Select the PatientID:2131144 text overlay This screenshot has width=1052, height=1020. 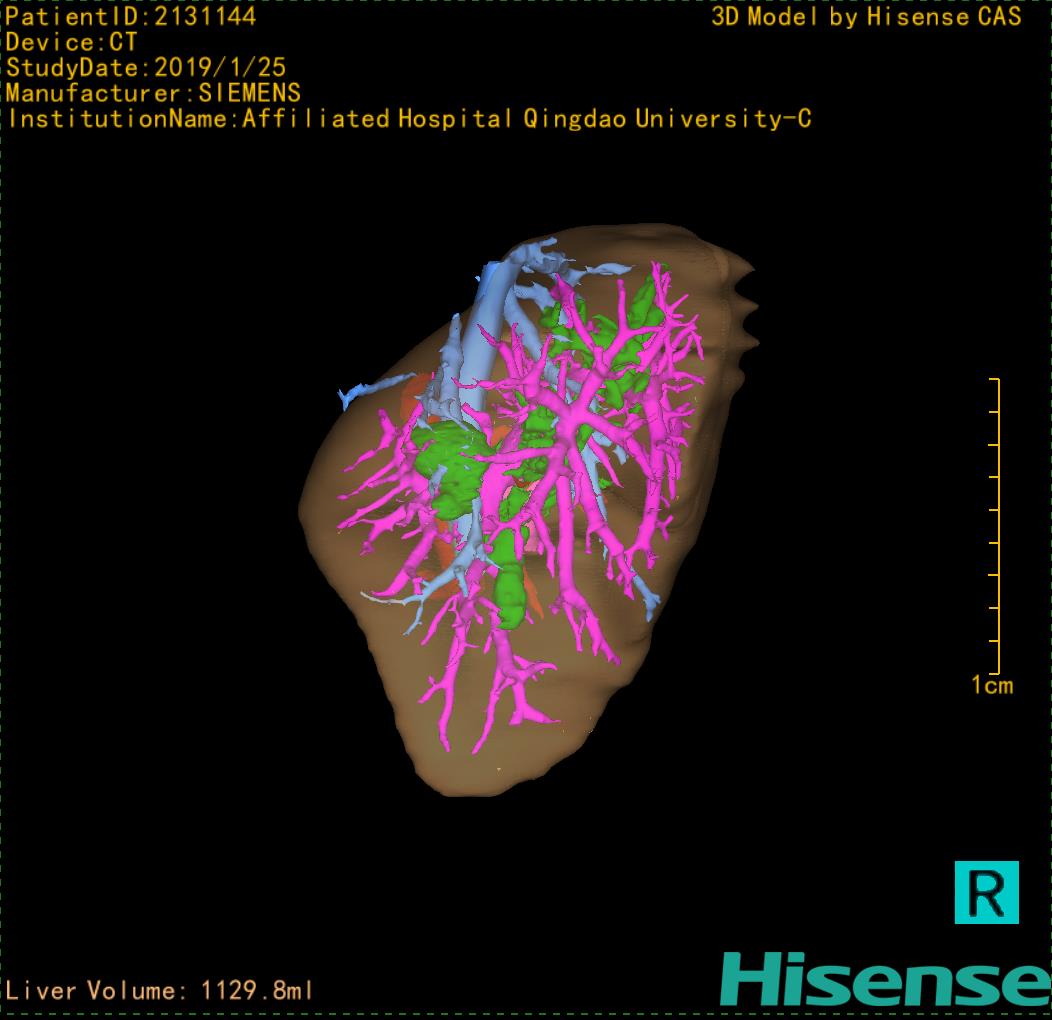[131, 17]
